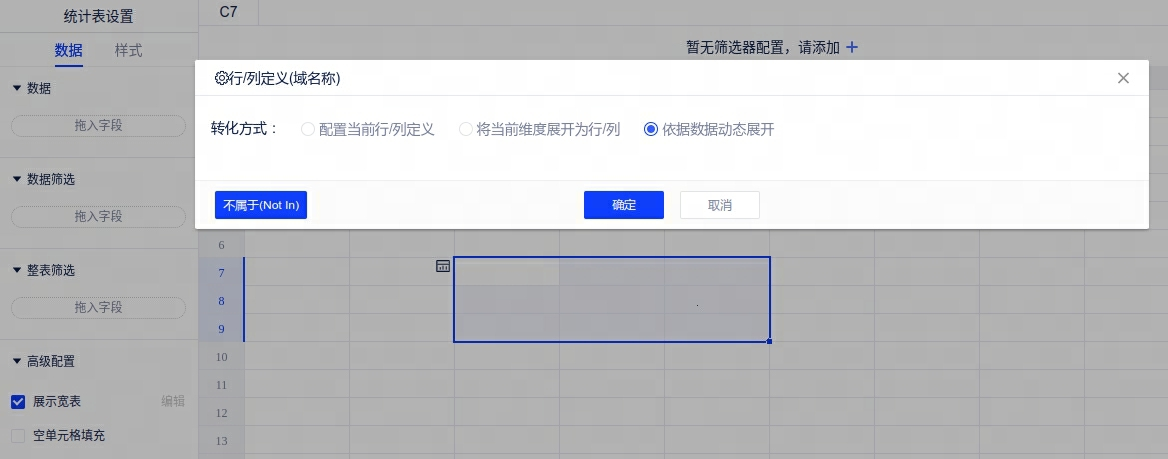Click 拖入字段 field under 数据筛选
The width and height of the screenshot is (1168, 459).
click(98, 217)
